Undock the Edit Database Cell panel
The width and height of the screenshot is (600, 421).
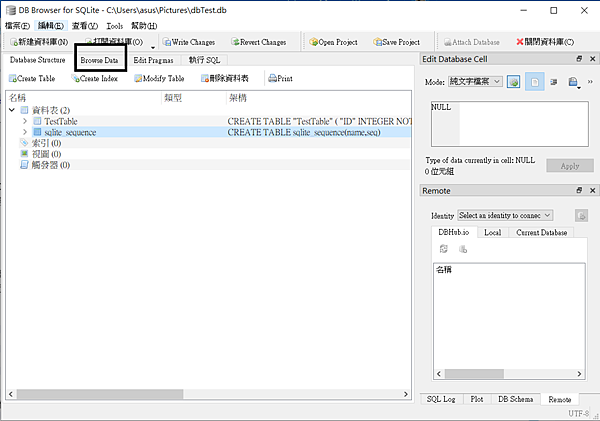pyautogui.click(x=579, y=59)
